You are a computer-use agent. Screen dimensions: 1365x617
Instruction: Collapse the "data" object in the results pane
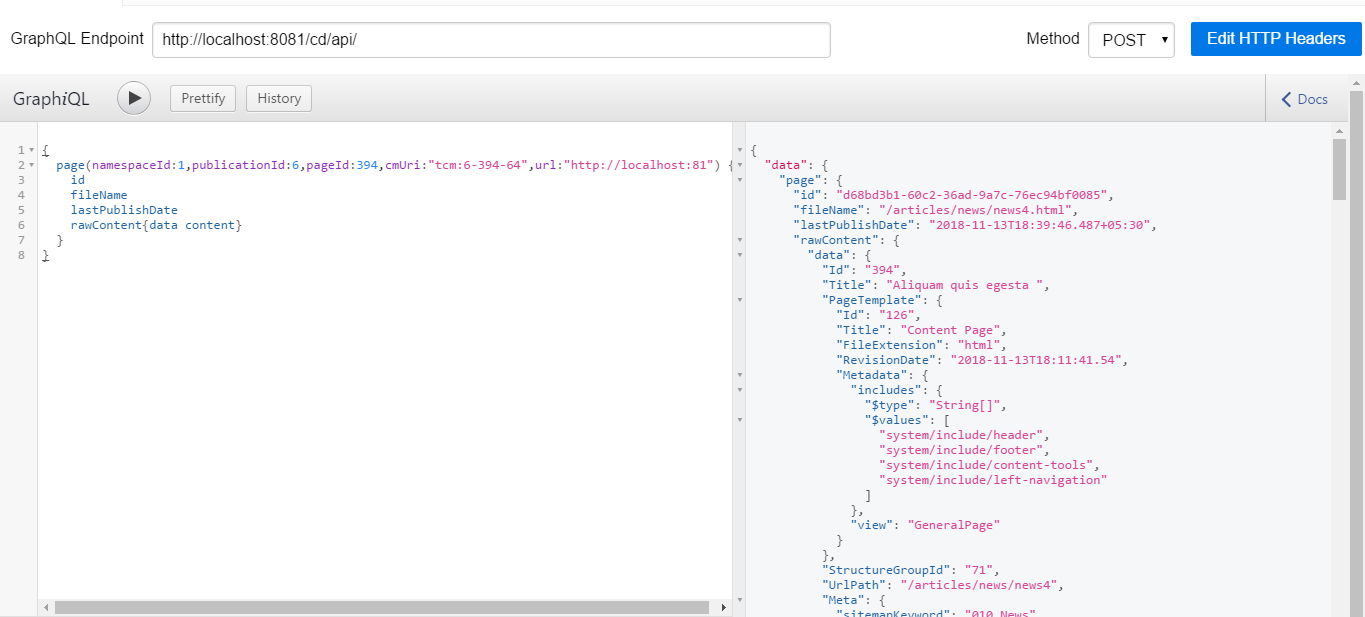pos(738,166)
